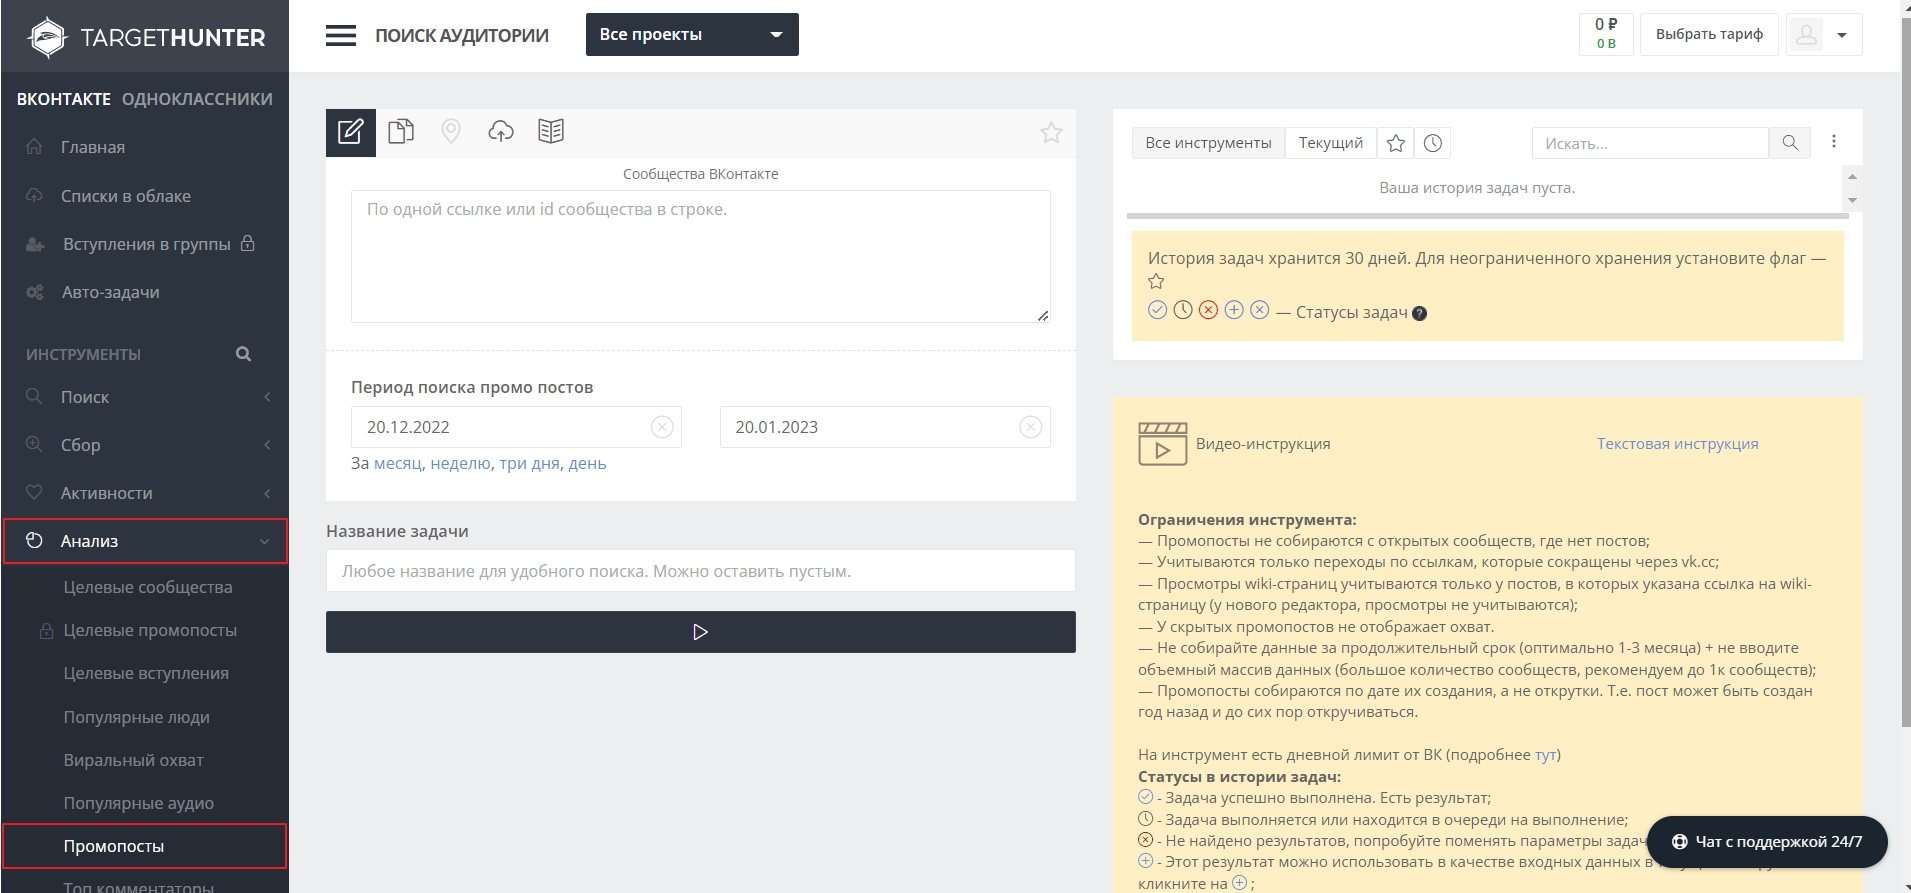This screenshot has height=893, width=1911.
Task: Clear the 20.12.2022 start date
Action: tap(662, 427)
